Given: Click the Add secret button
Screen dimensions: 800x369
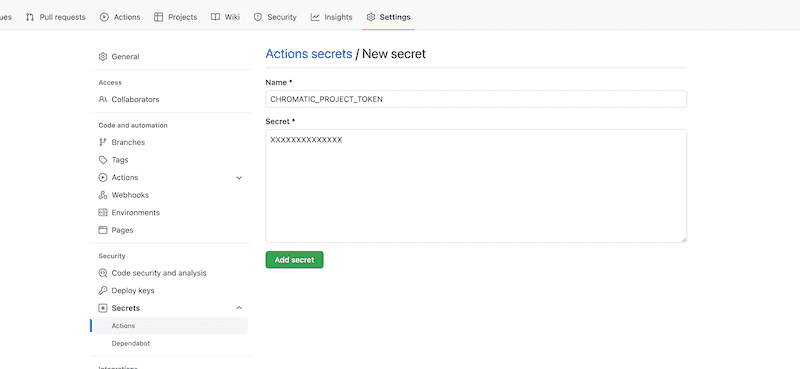Looking at the screenshot, I should click(294, 260).
